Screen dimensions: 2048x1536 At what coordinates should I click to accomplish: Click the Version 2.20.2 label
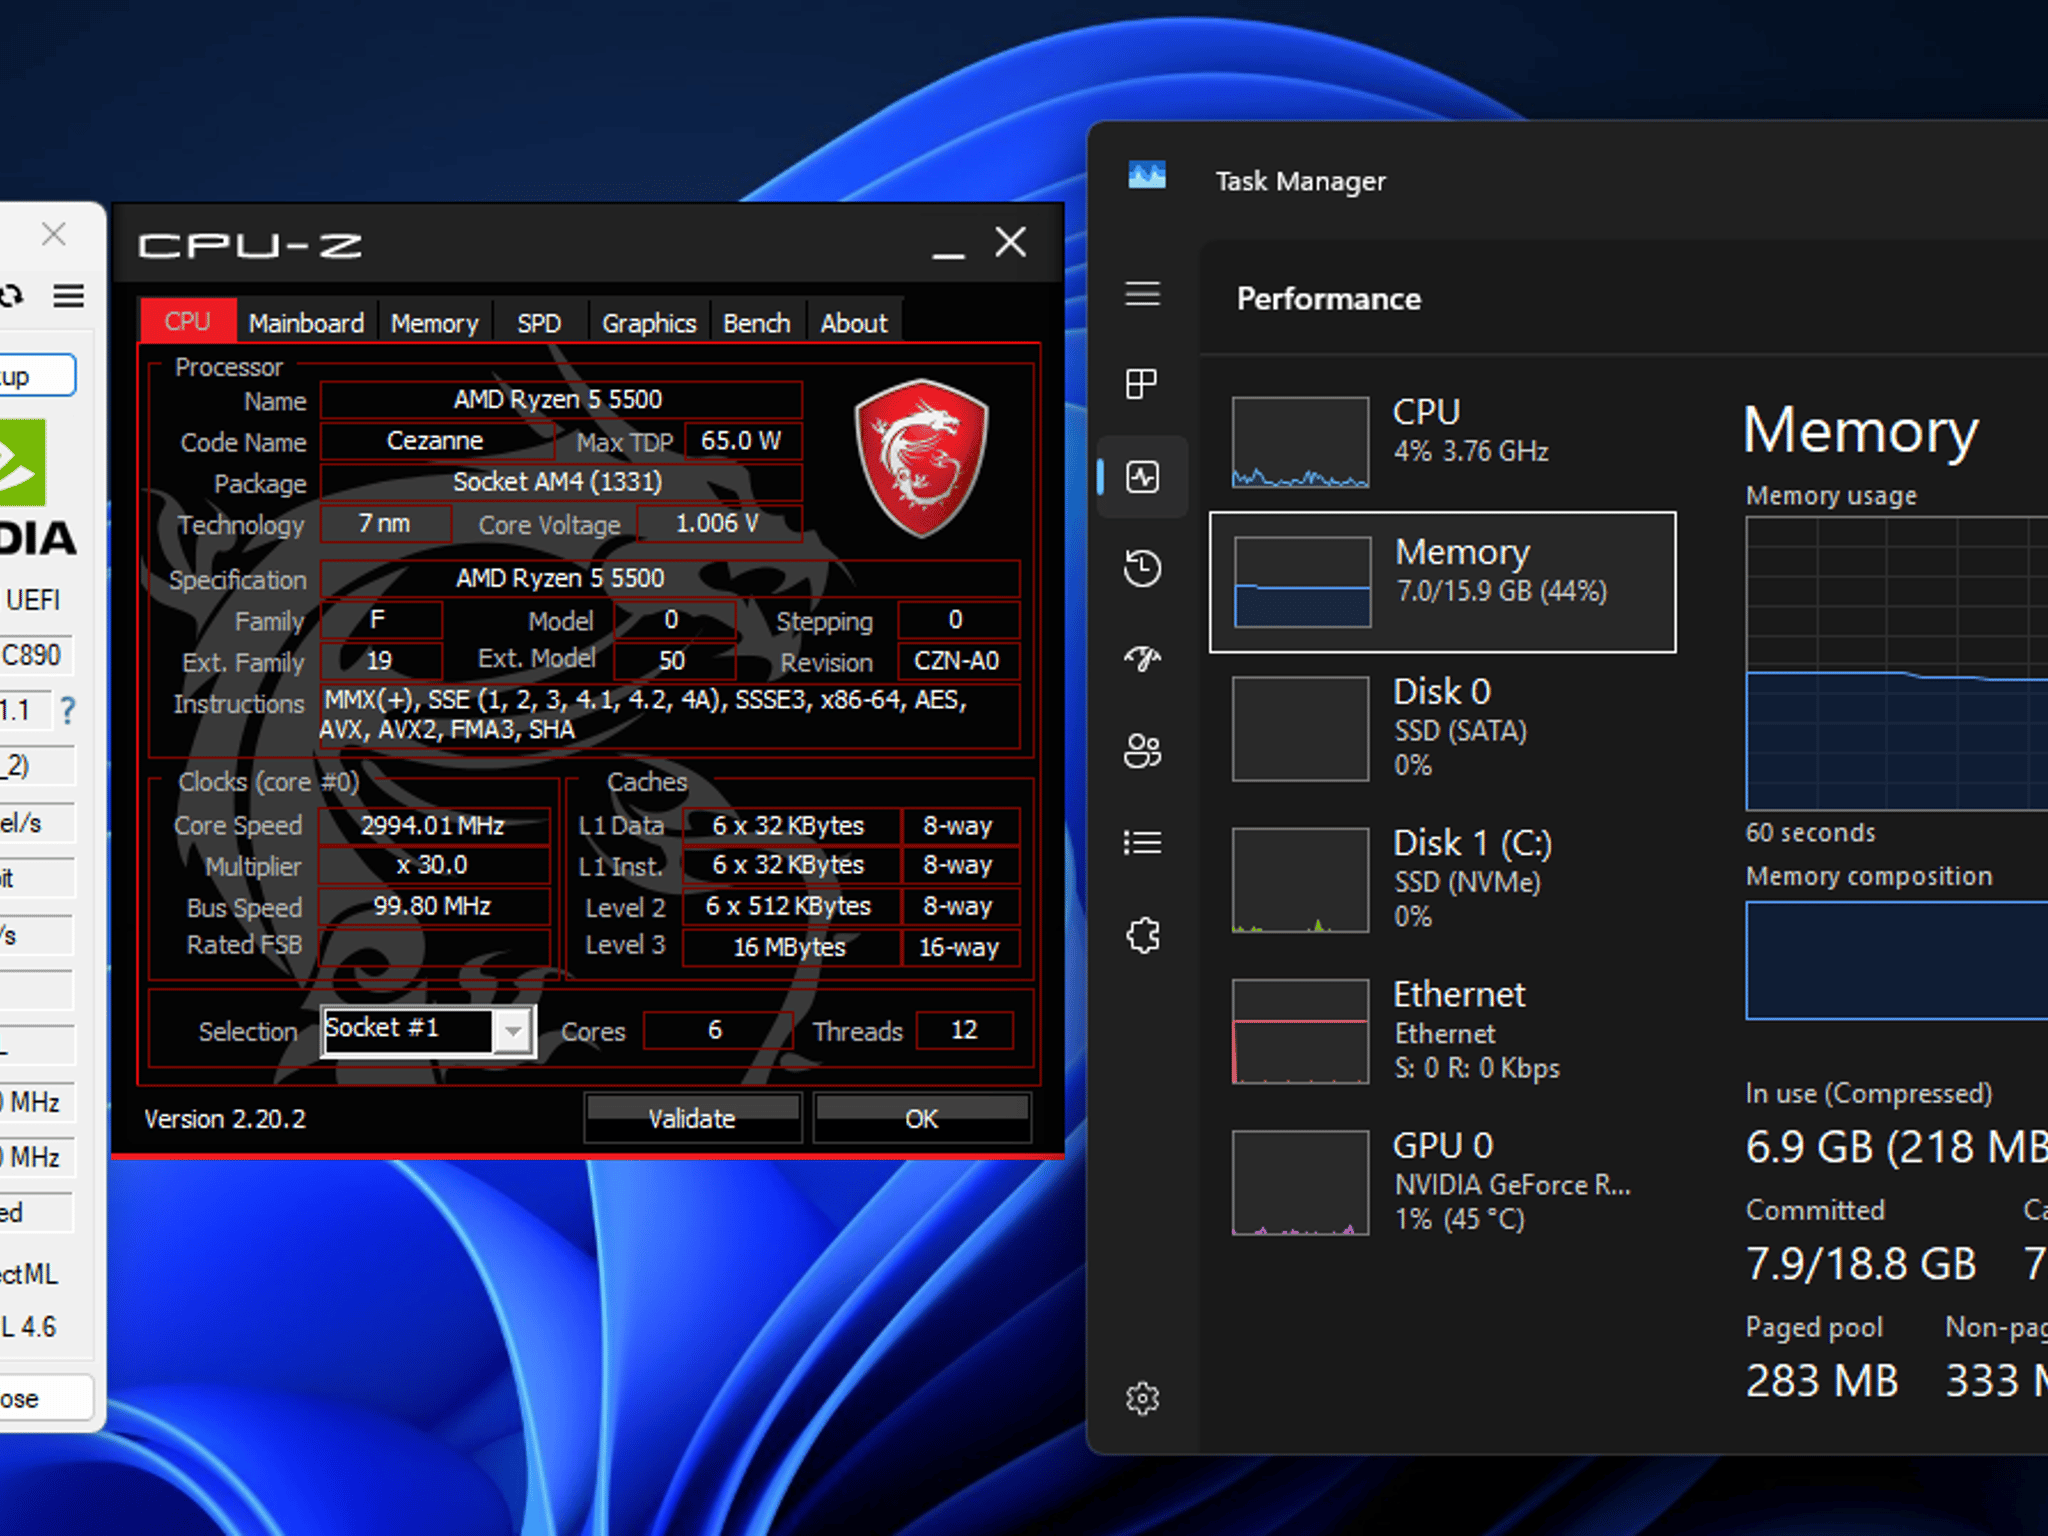(x=225, y=1119)
